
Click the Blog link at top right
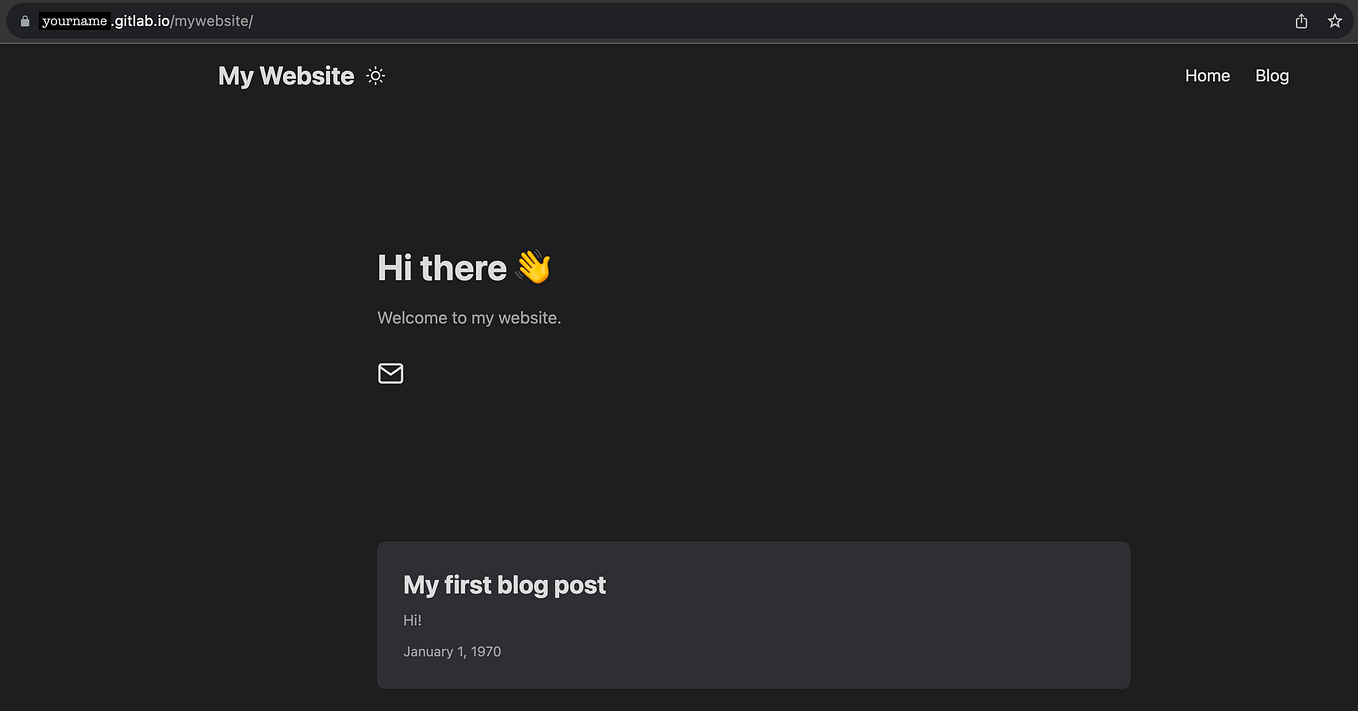pos(1271,75)
